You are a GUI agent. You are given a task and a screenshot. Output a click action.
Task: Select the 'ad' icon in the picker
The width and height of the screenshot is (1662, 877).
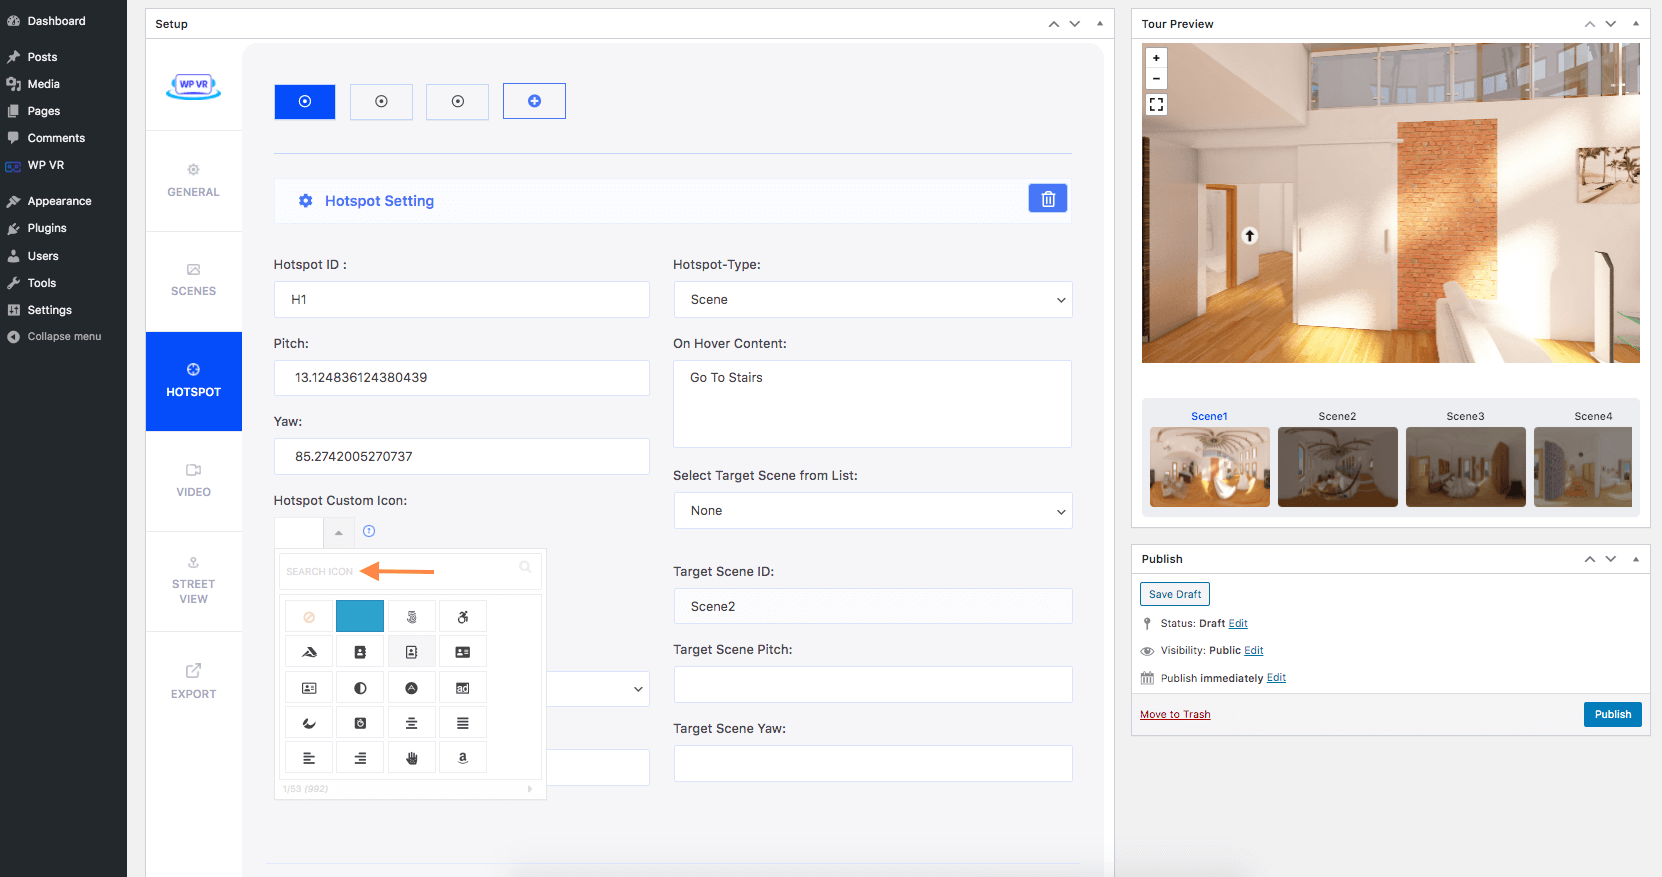pos(462,688)
